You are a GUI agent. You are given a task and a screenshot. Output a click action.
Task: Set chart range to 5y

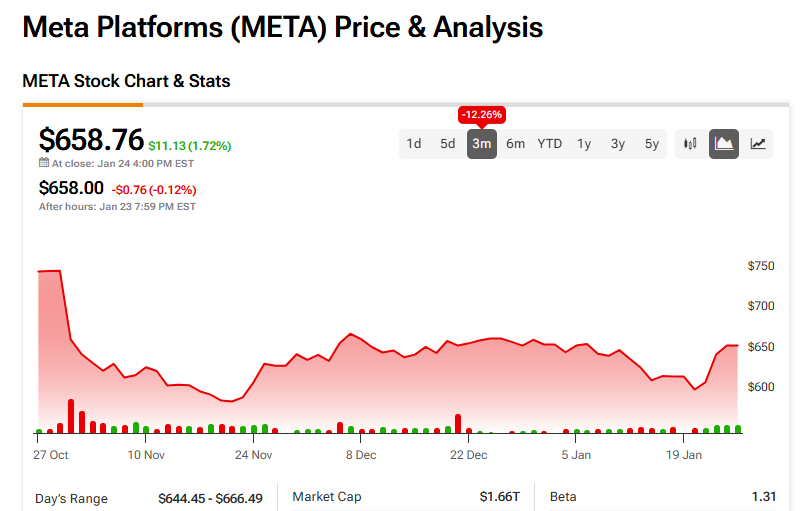tap(652, 144)
